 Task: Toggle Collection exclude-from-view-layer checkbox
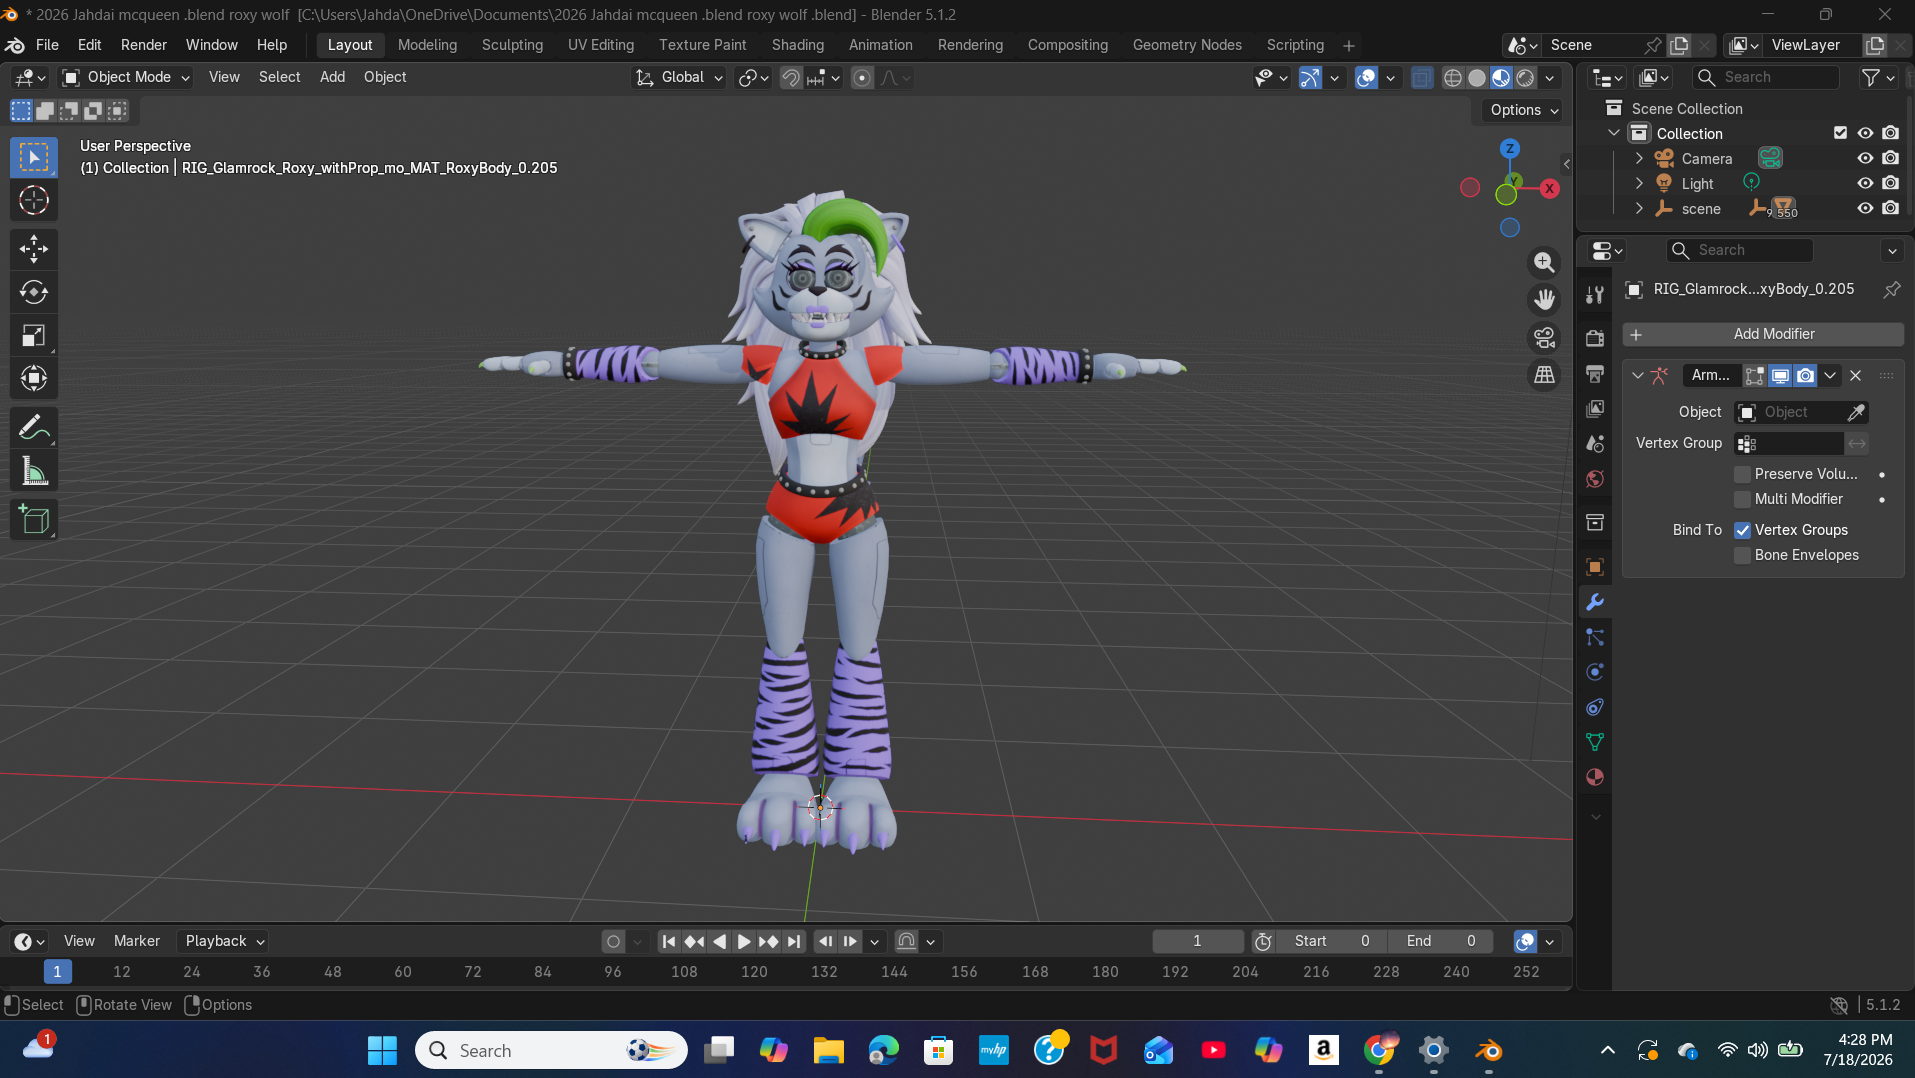click(1840, 133)
